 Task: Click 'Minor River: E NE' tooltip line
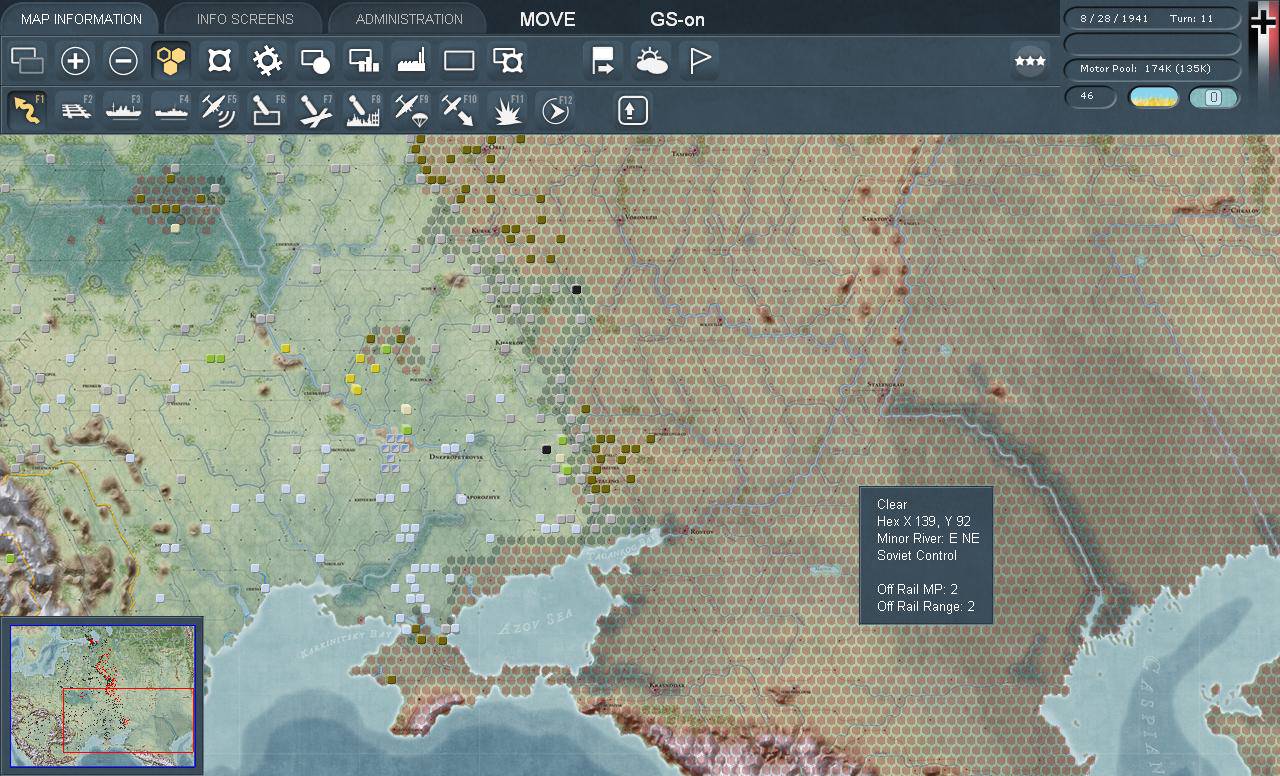point(928,538)
